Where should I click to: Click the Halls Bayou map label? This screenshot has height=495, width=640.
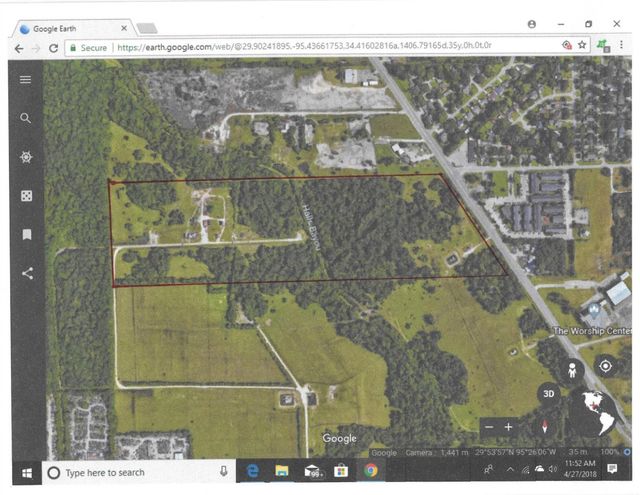311,227
